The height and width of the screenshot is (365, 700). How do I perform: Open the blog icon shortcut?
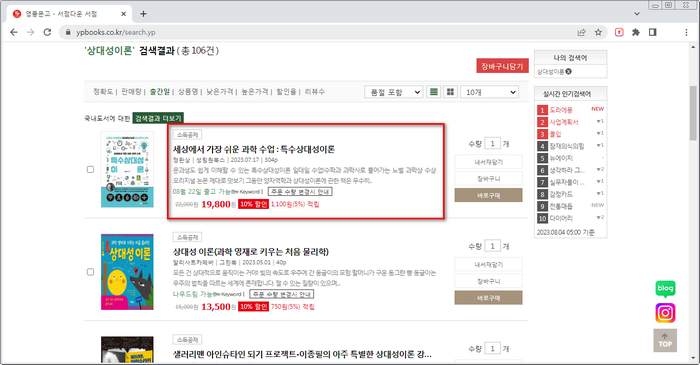tap(665, 289)
